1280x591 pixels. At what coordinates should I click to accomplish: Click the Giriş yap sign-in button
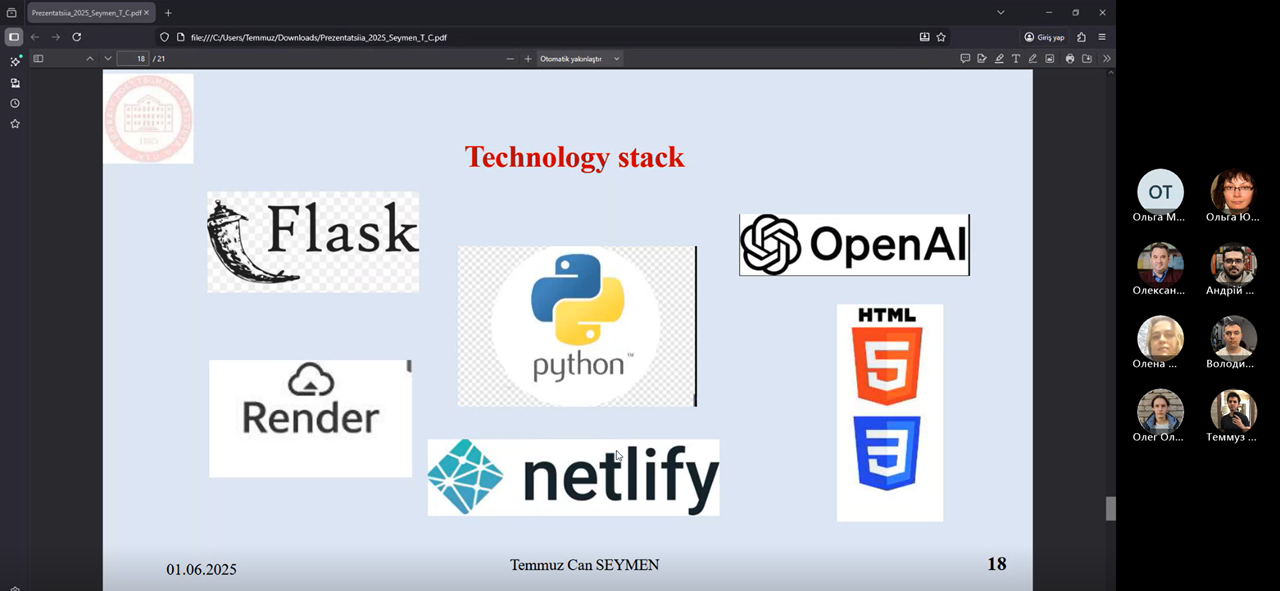pyautogui.click(x=1044, y=37)
